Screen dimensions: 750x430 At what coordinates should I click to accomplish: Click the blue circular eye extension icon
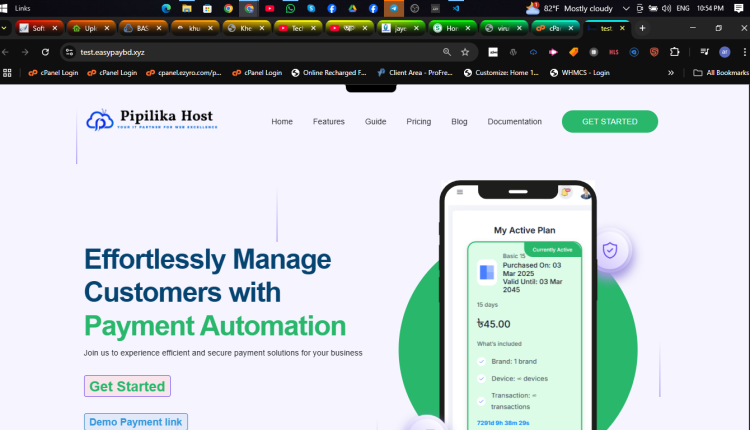[634, 52]
